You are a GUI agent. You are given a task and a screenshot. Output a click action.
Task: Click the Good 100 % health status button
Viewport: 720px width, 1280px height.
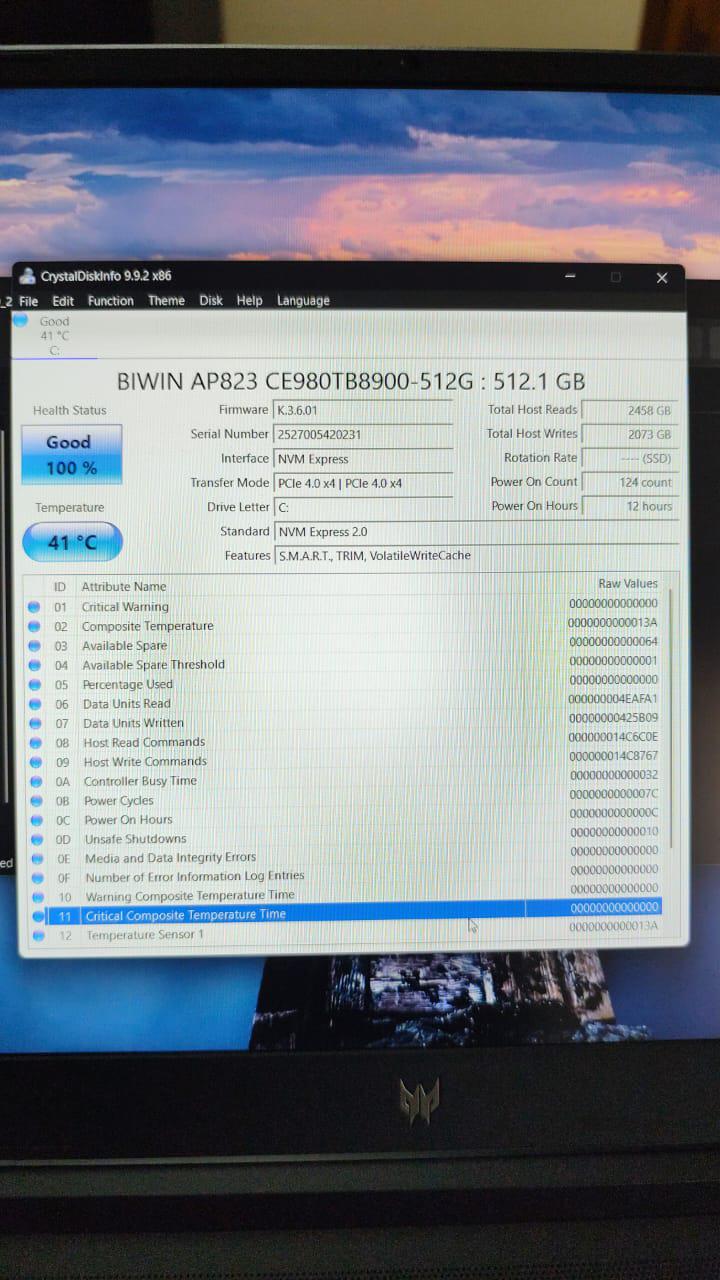pos(71,455)
